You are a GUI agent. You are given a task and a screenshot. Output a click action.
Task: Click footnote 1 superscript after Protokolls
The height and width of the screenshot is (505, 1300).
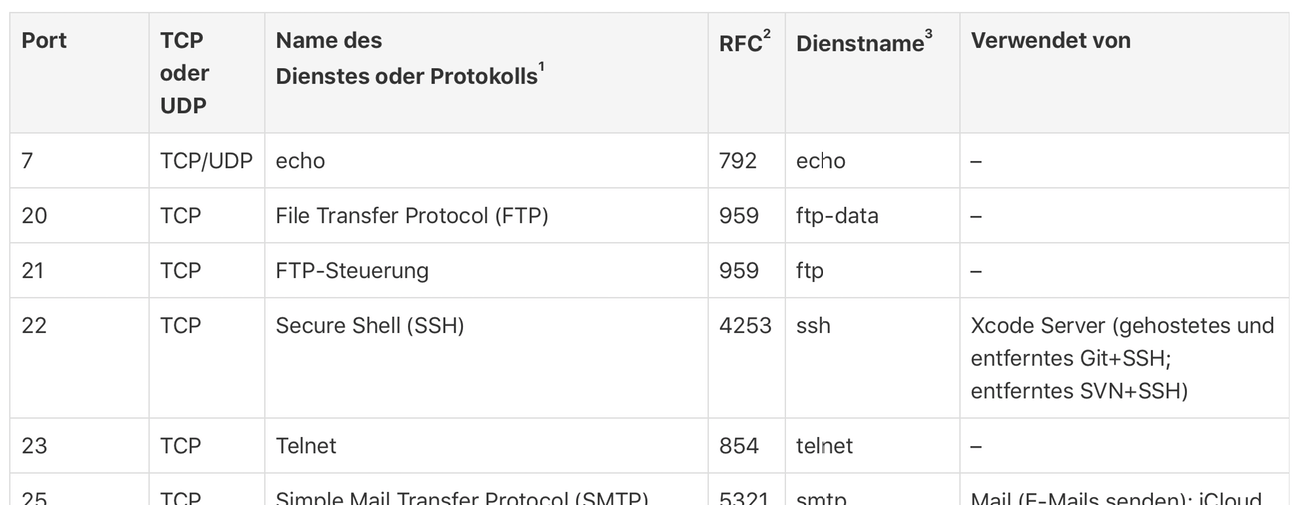pos(541,69)
